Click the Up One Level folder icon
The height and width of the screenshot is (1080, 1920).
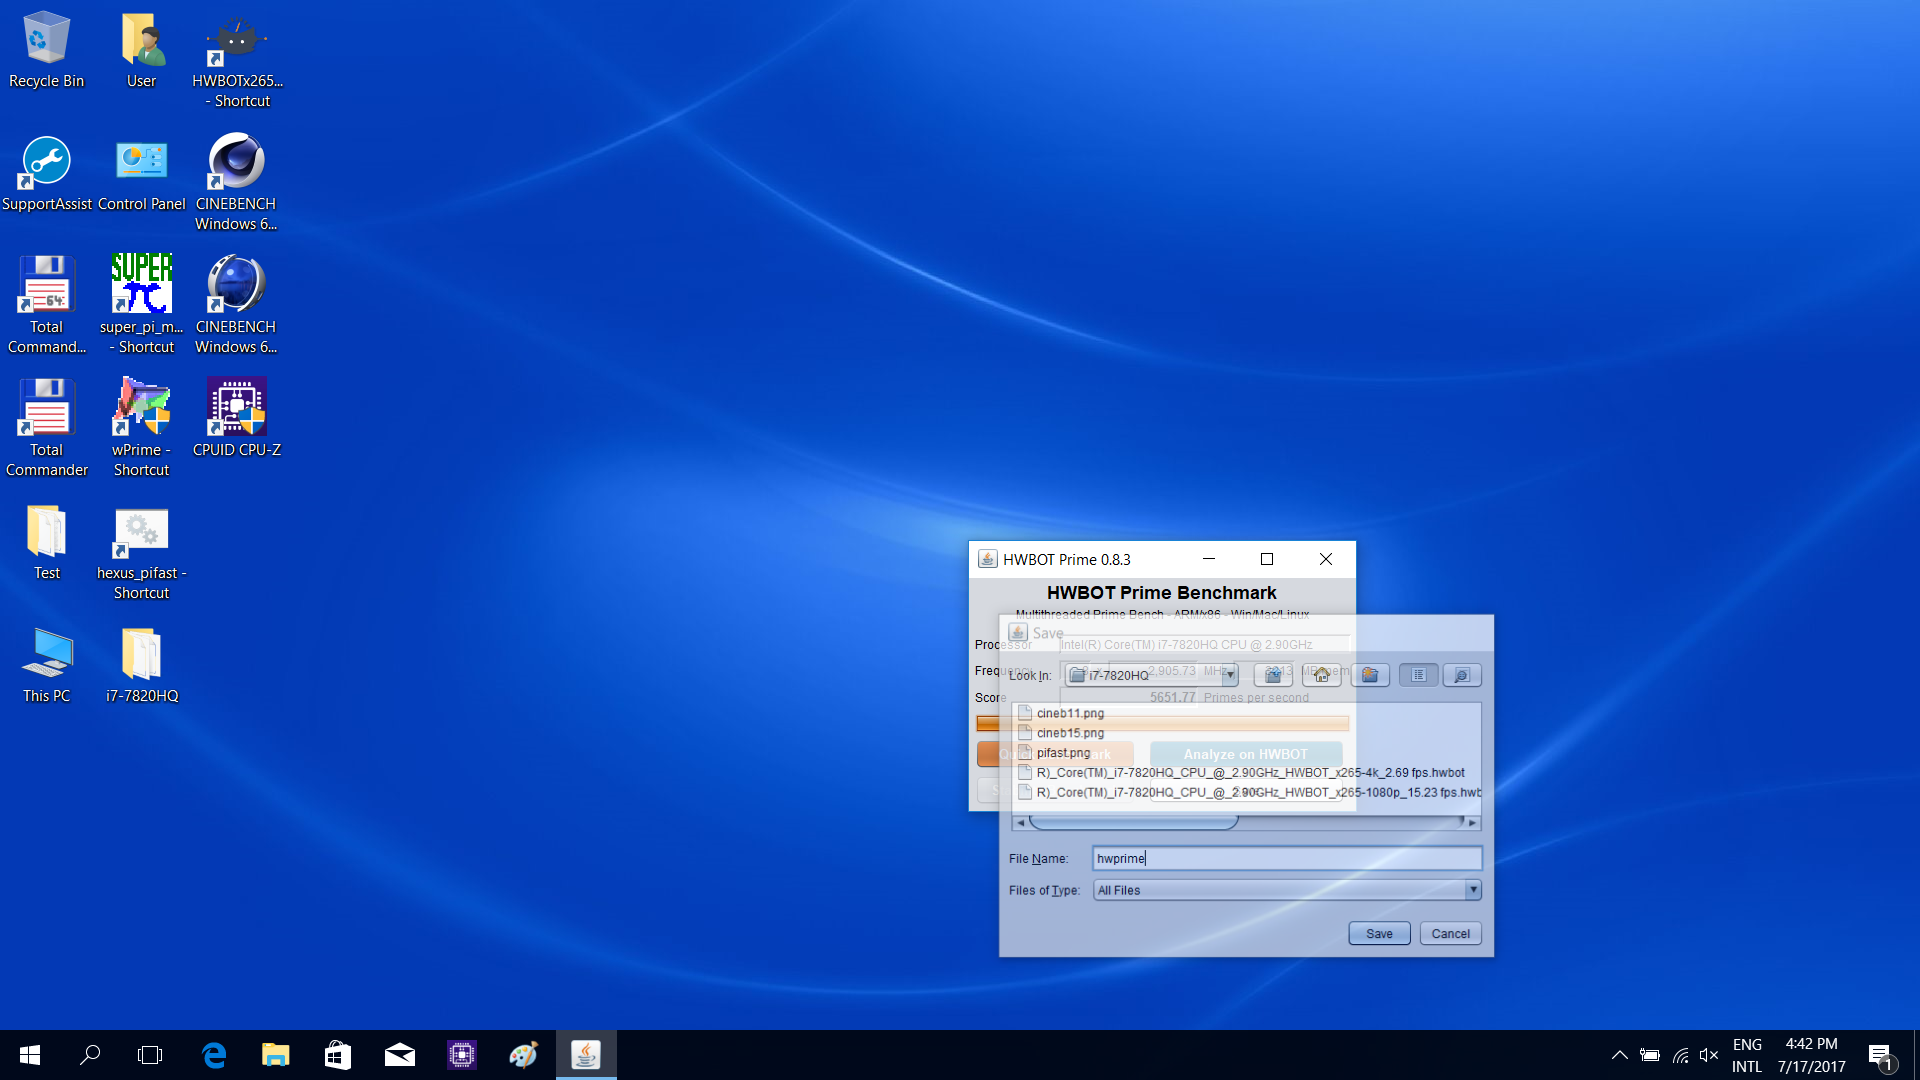1273,675
